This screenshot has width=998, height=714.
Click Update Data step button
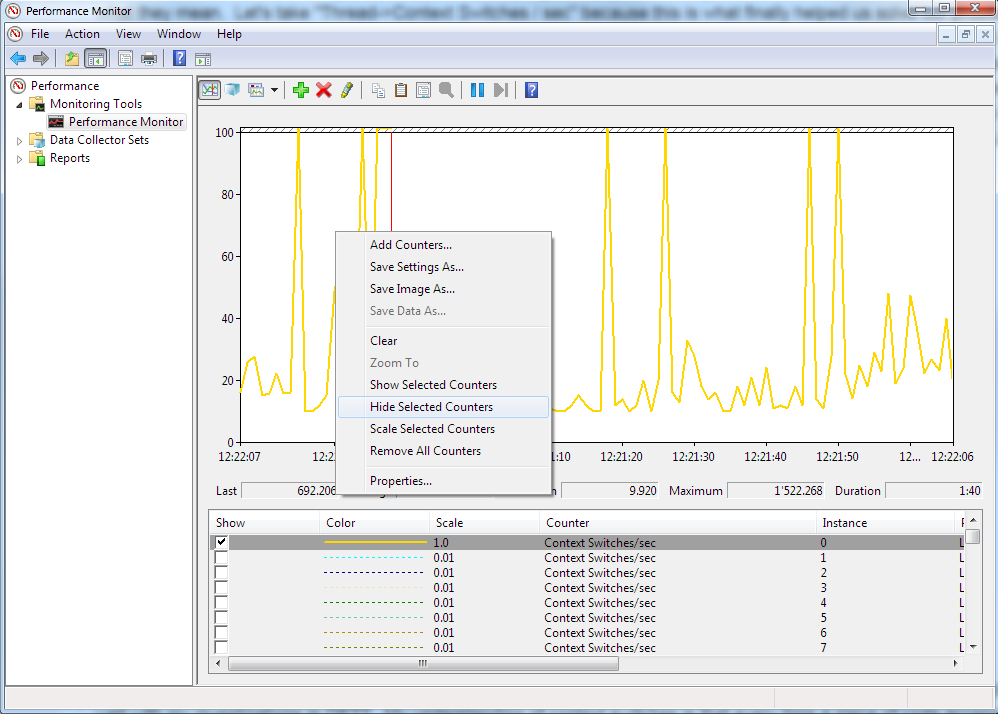tap(501, 90)
